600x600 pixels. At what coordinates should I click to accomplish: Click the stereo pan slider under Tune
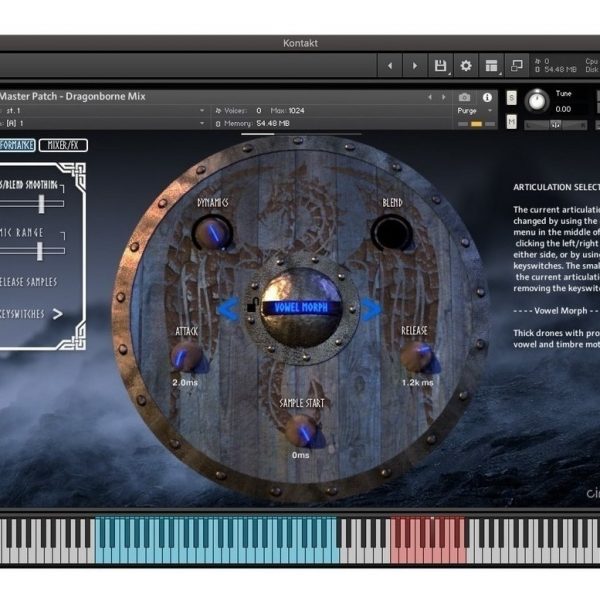[555, 125]
